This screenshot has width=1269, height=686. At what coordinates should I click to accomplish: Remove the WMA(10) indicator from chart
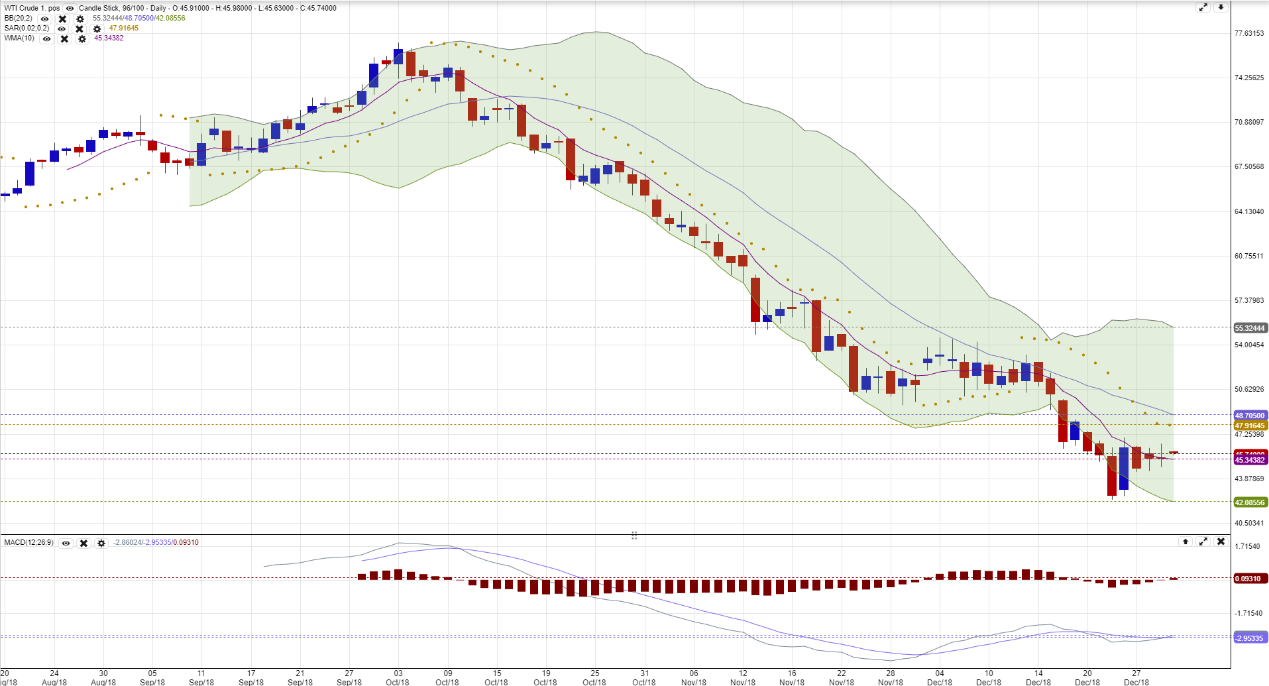click(x=64, y=38)
